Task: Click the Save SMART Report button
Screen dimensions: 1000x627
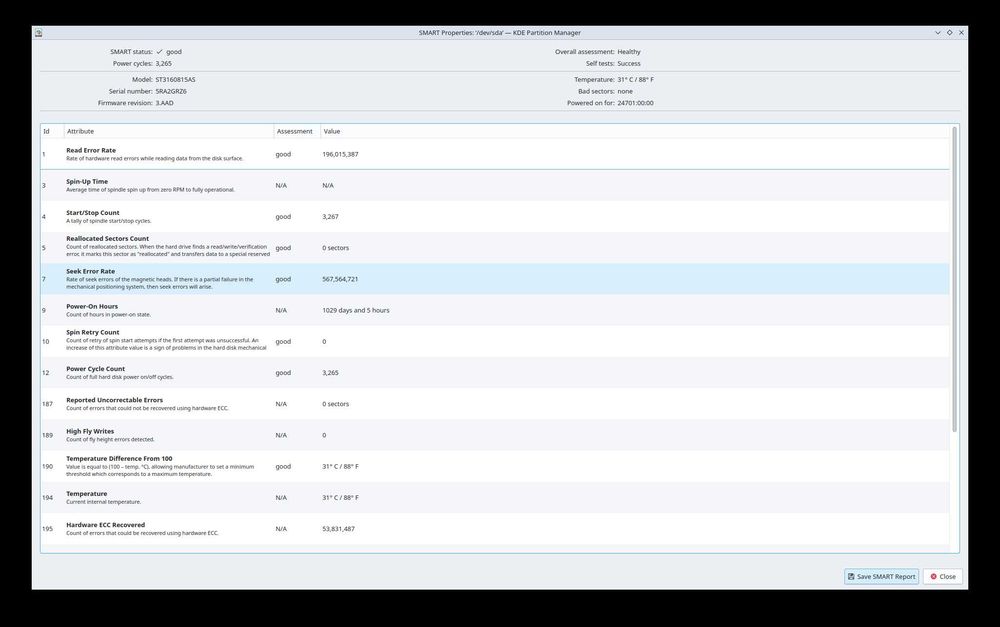Action: 881,576
